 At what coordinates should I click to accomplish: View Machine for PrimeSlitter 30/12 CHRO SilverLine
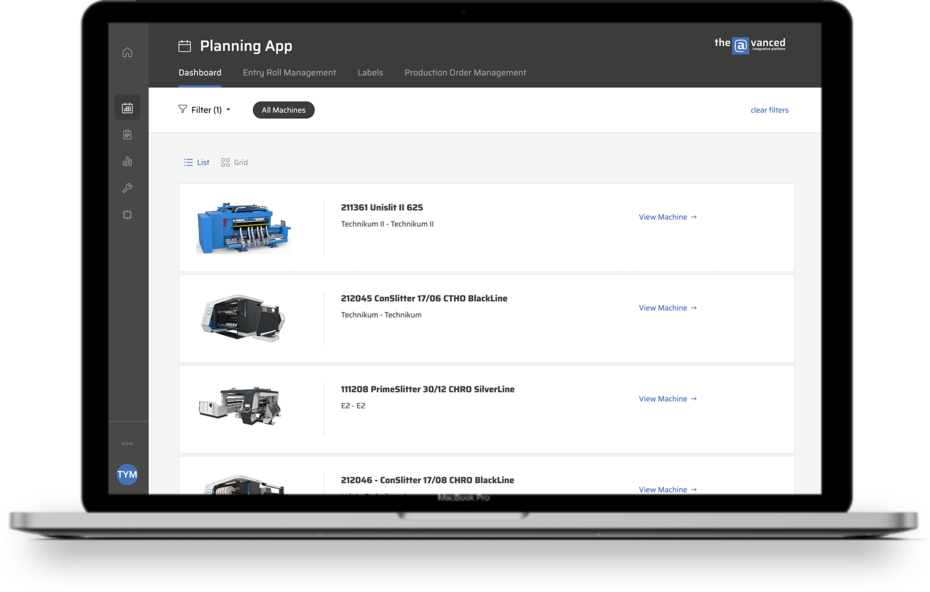point(667,399)
